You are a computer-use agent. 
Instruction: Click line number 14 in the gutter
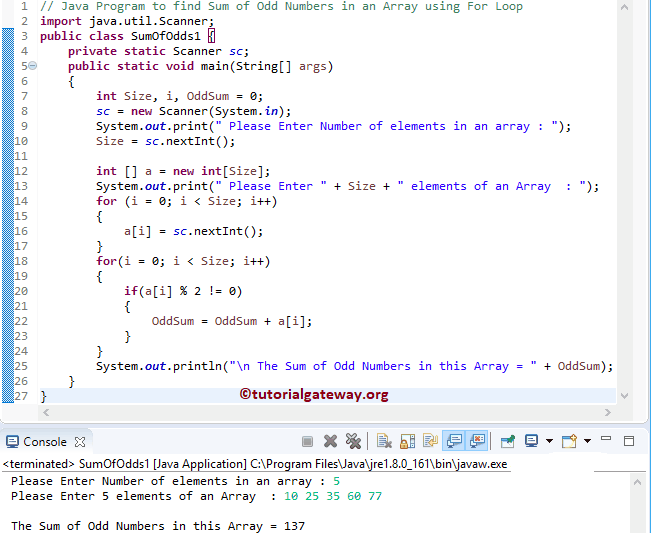pos(21,201)
